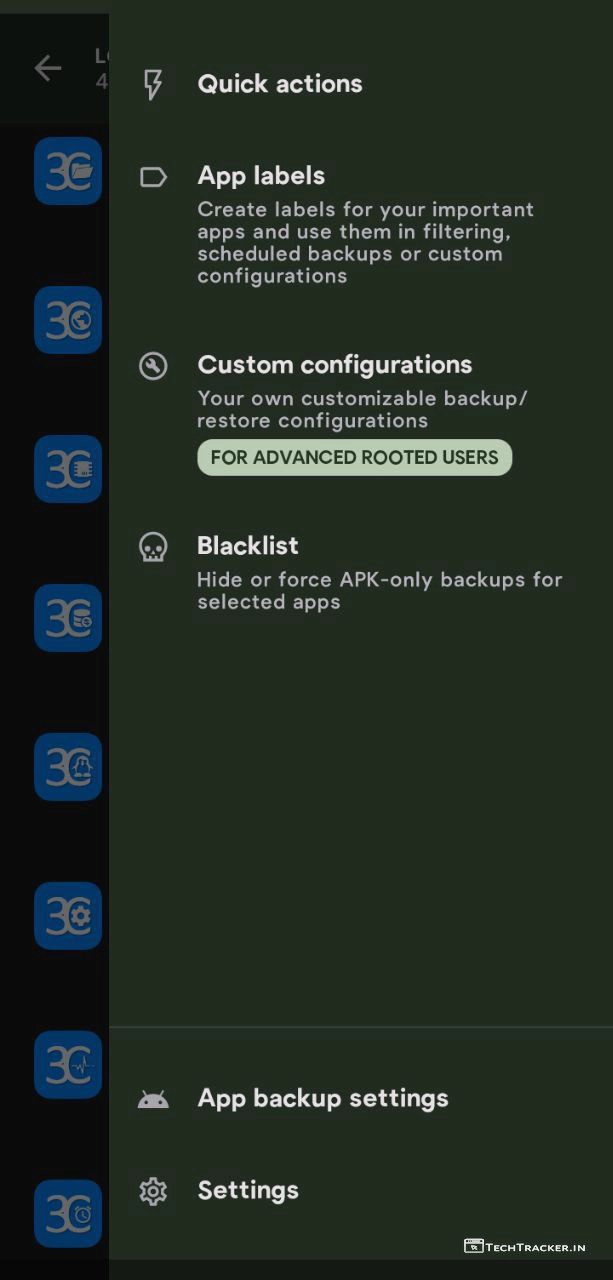Open Custom configurations menu entry
613x1280 pixels.
[334, 365]
